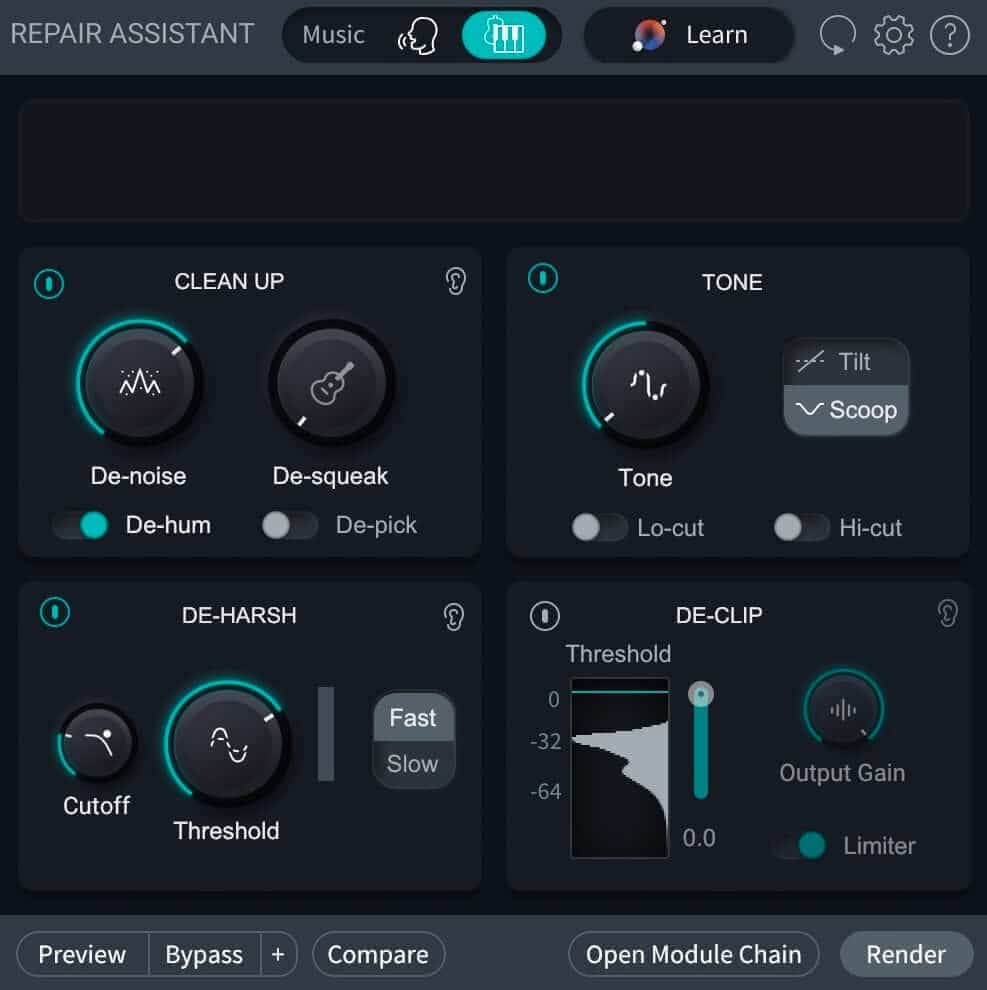The width and height of the screenshot is (987, 990).
Task: Toggle De-clip module power button
Action: click(545, 616)
